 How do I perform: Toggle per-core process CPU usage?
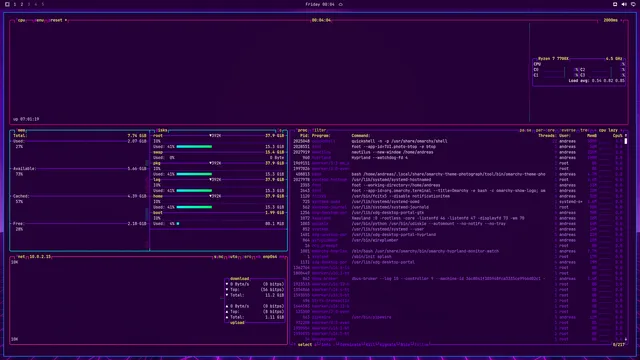(545, 130)
